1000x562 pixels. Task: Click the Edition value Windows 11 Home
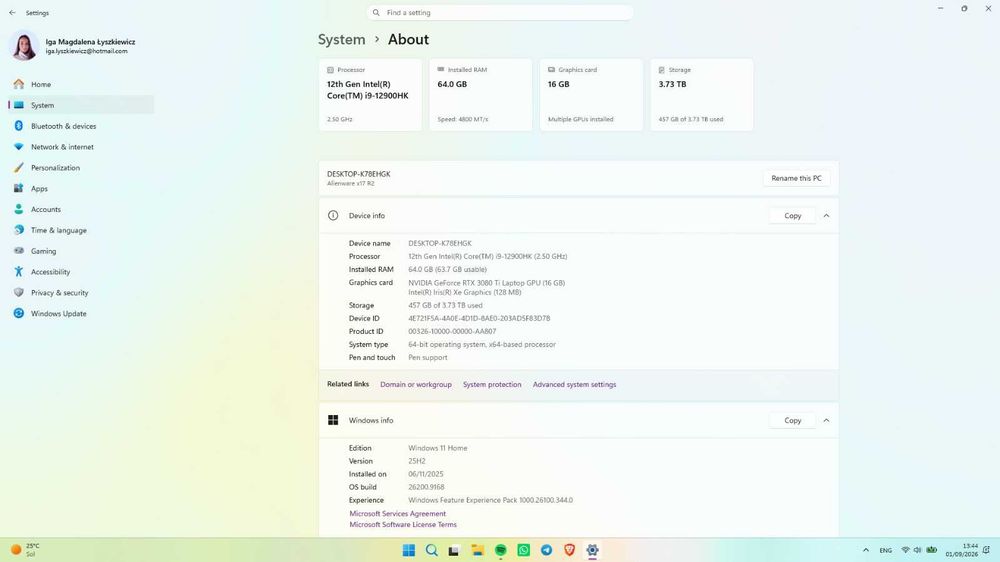pyautogui.click(x=438, y=448)
